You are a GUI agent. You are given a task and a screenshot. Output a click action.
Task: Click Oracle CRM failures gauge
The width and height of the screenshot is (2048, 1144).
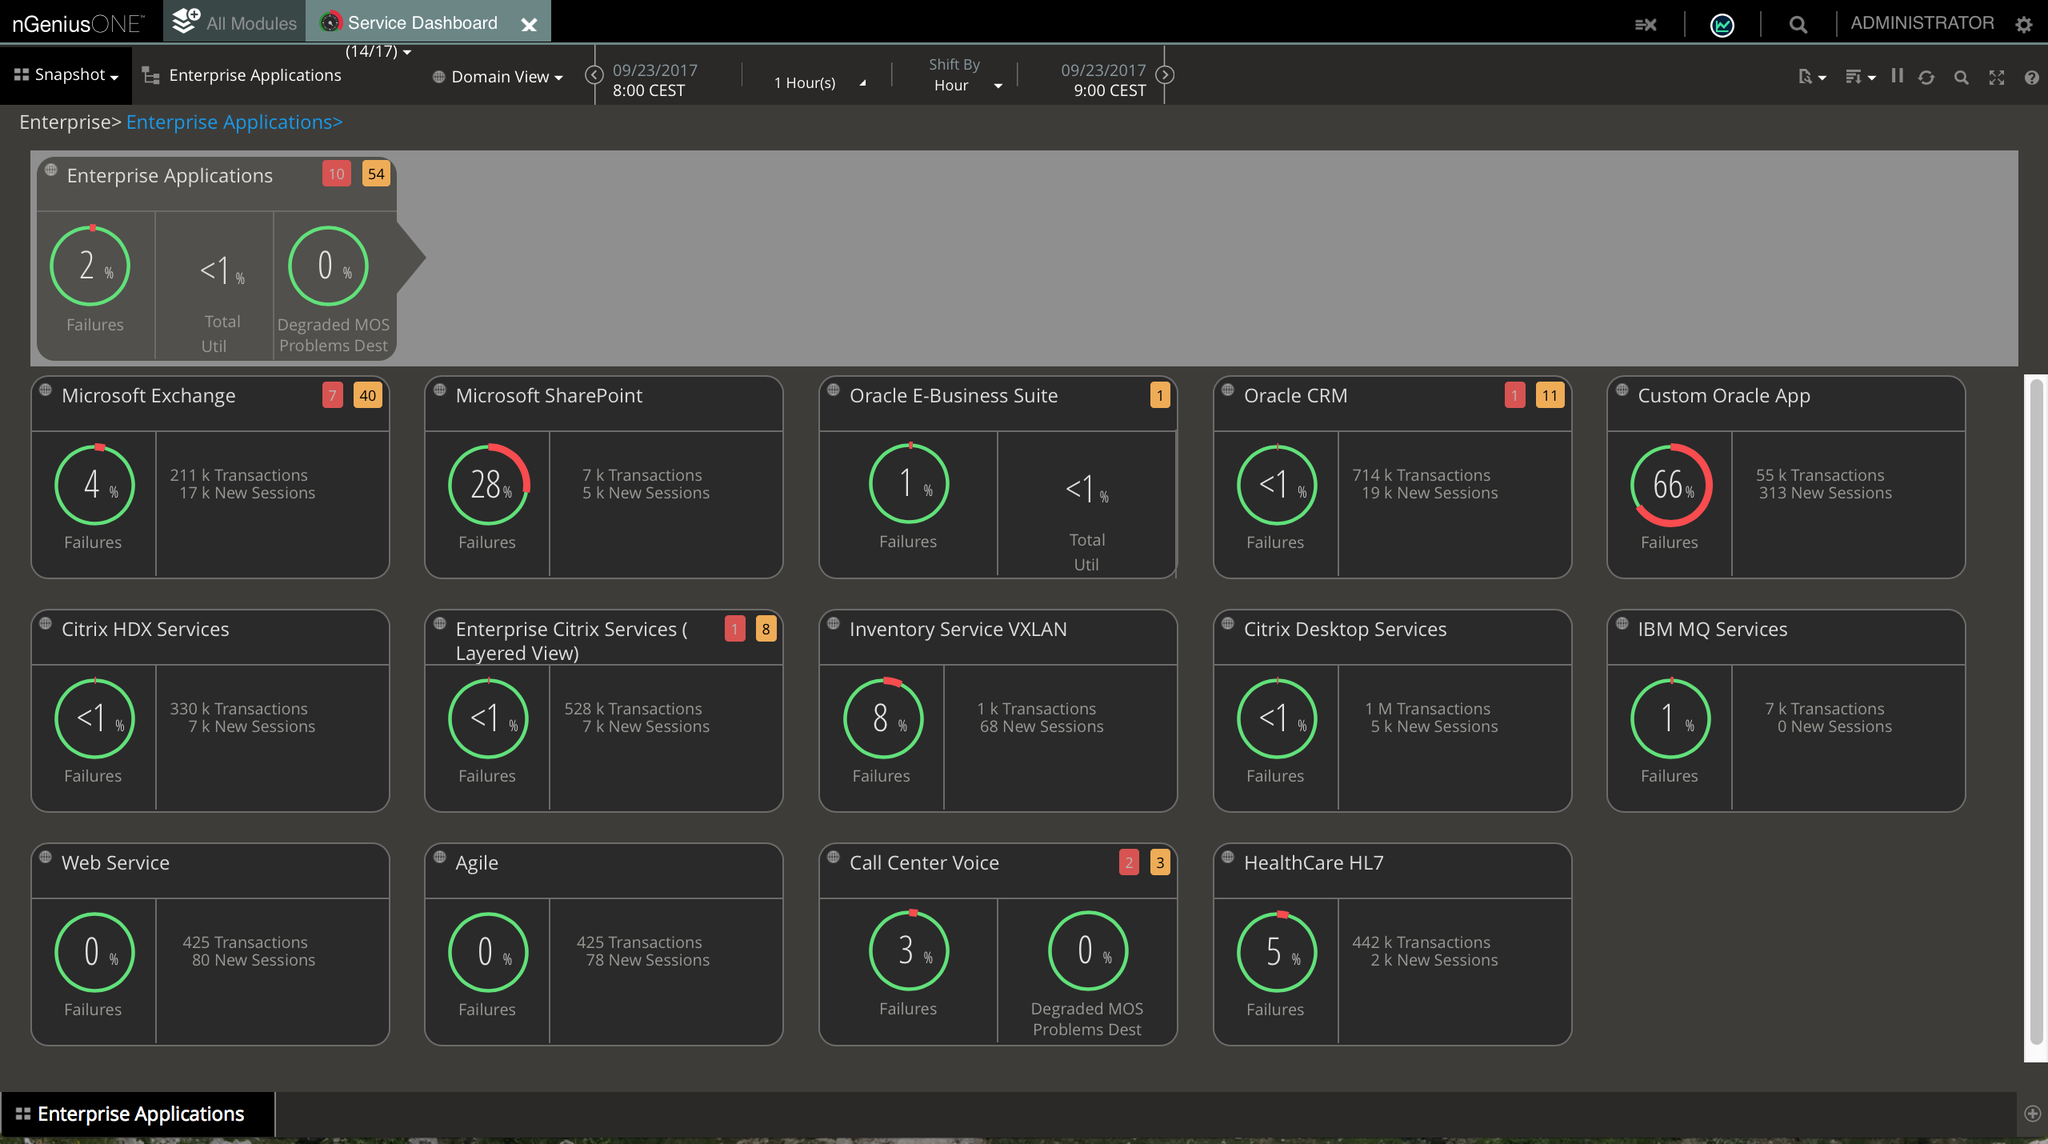1277,485
